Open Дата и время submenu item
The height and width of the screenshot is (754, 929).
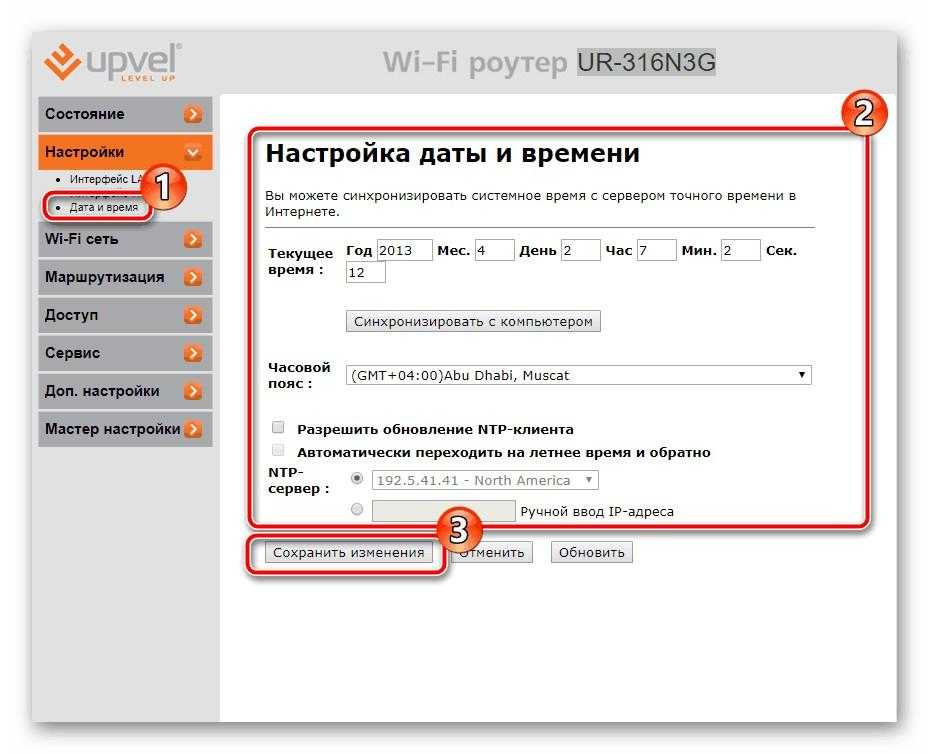coord(103,208)
